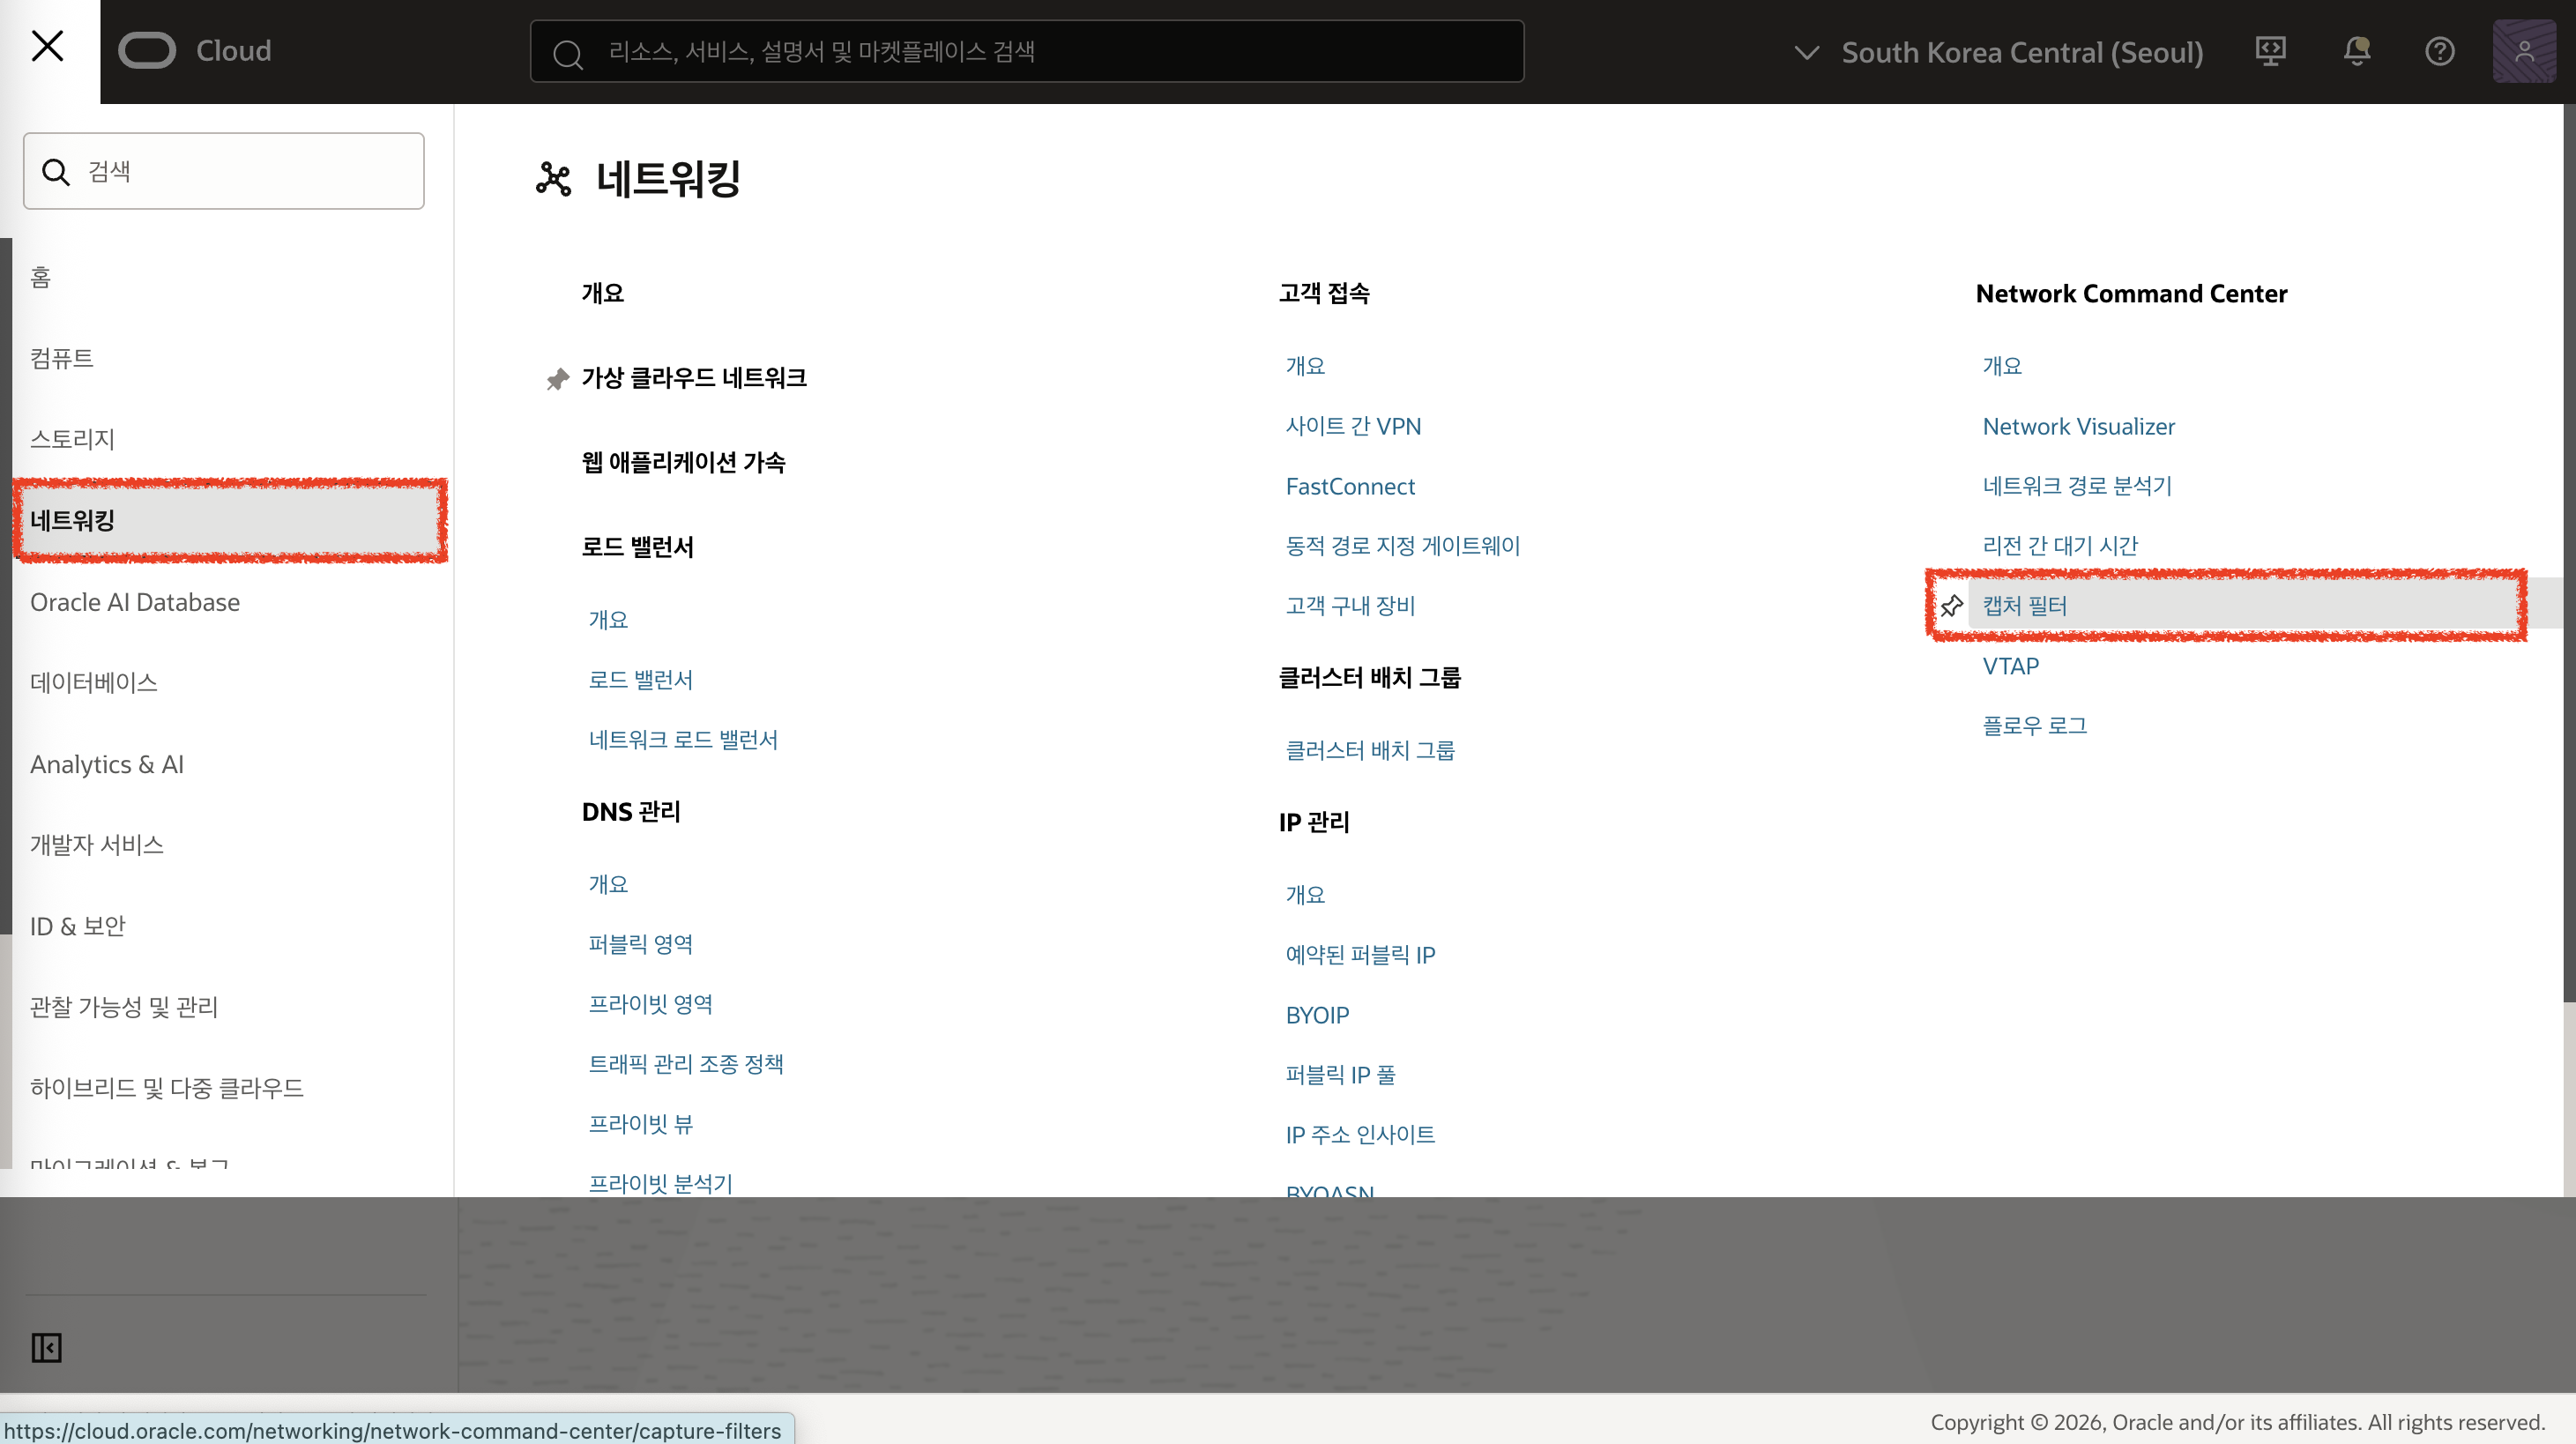Collapse the sidebar panel icon
The width and height of the screenshot is (2576, 1444).
46,1348
